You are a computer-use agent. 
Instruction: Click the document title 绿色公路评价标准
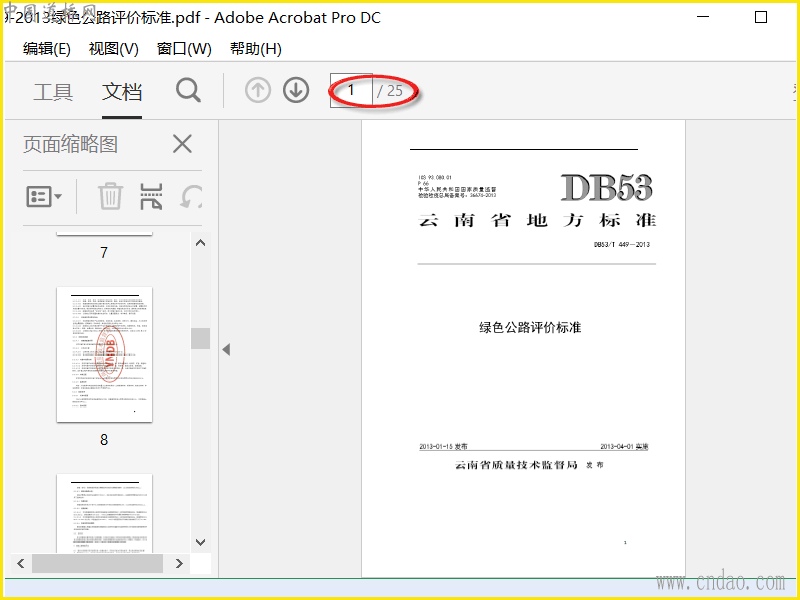tap(530, 328)
